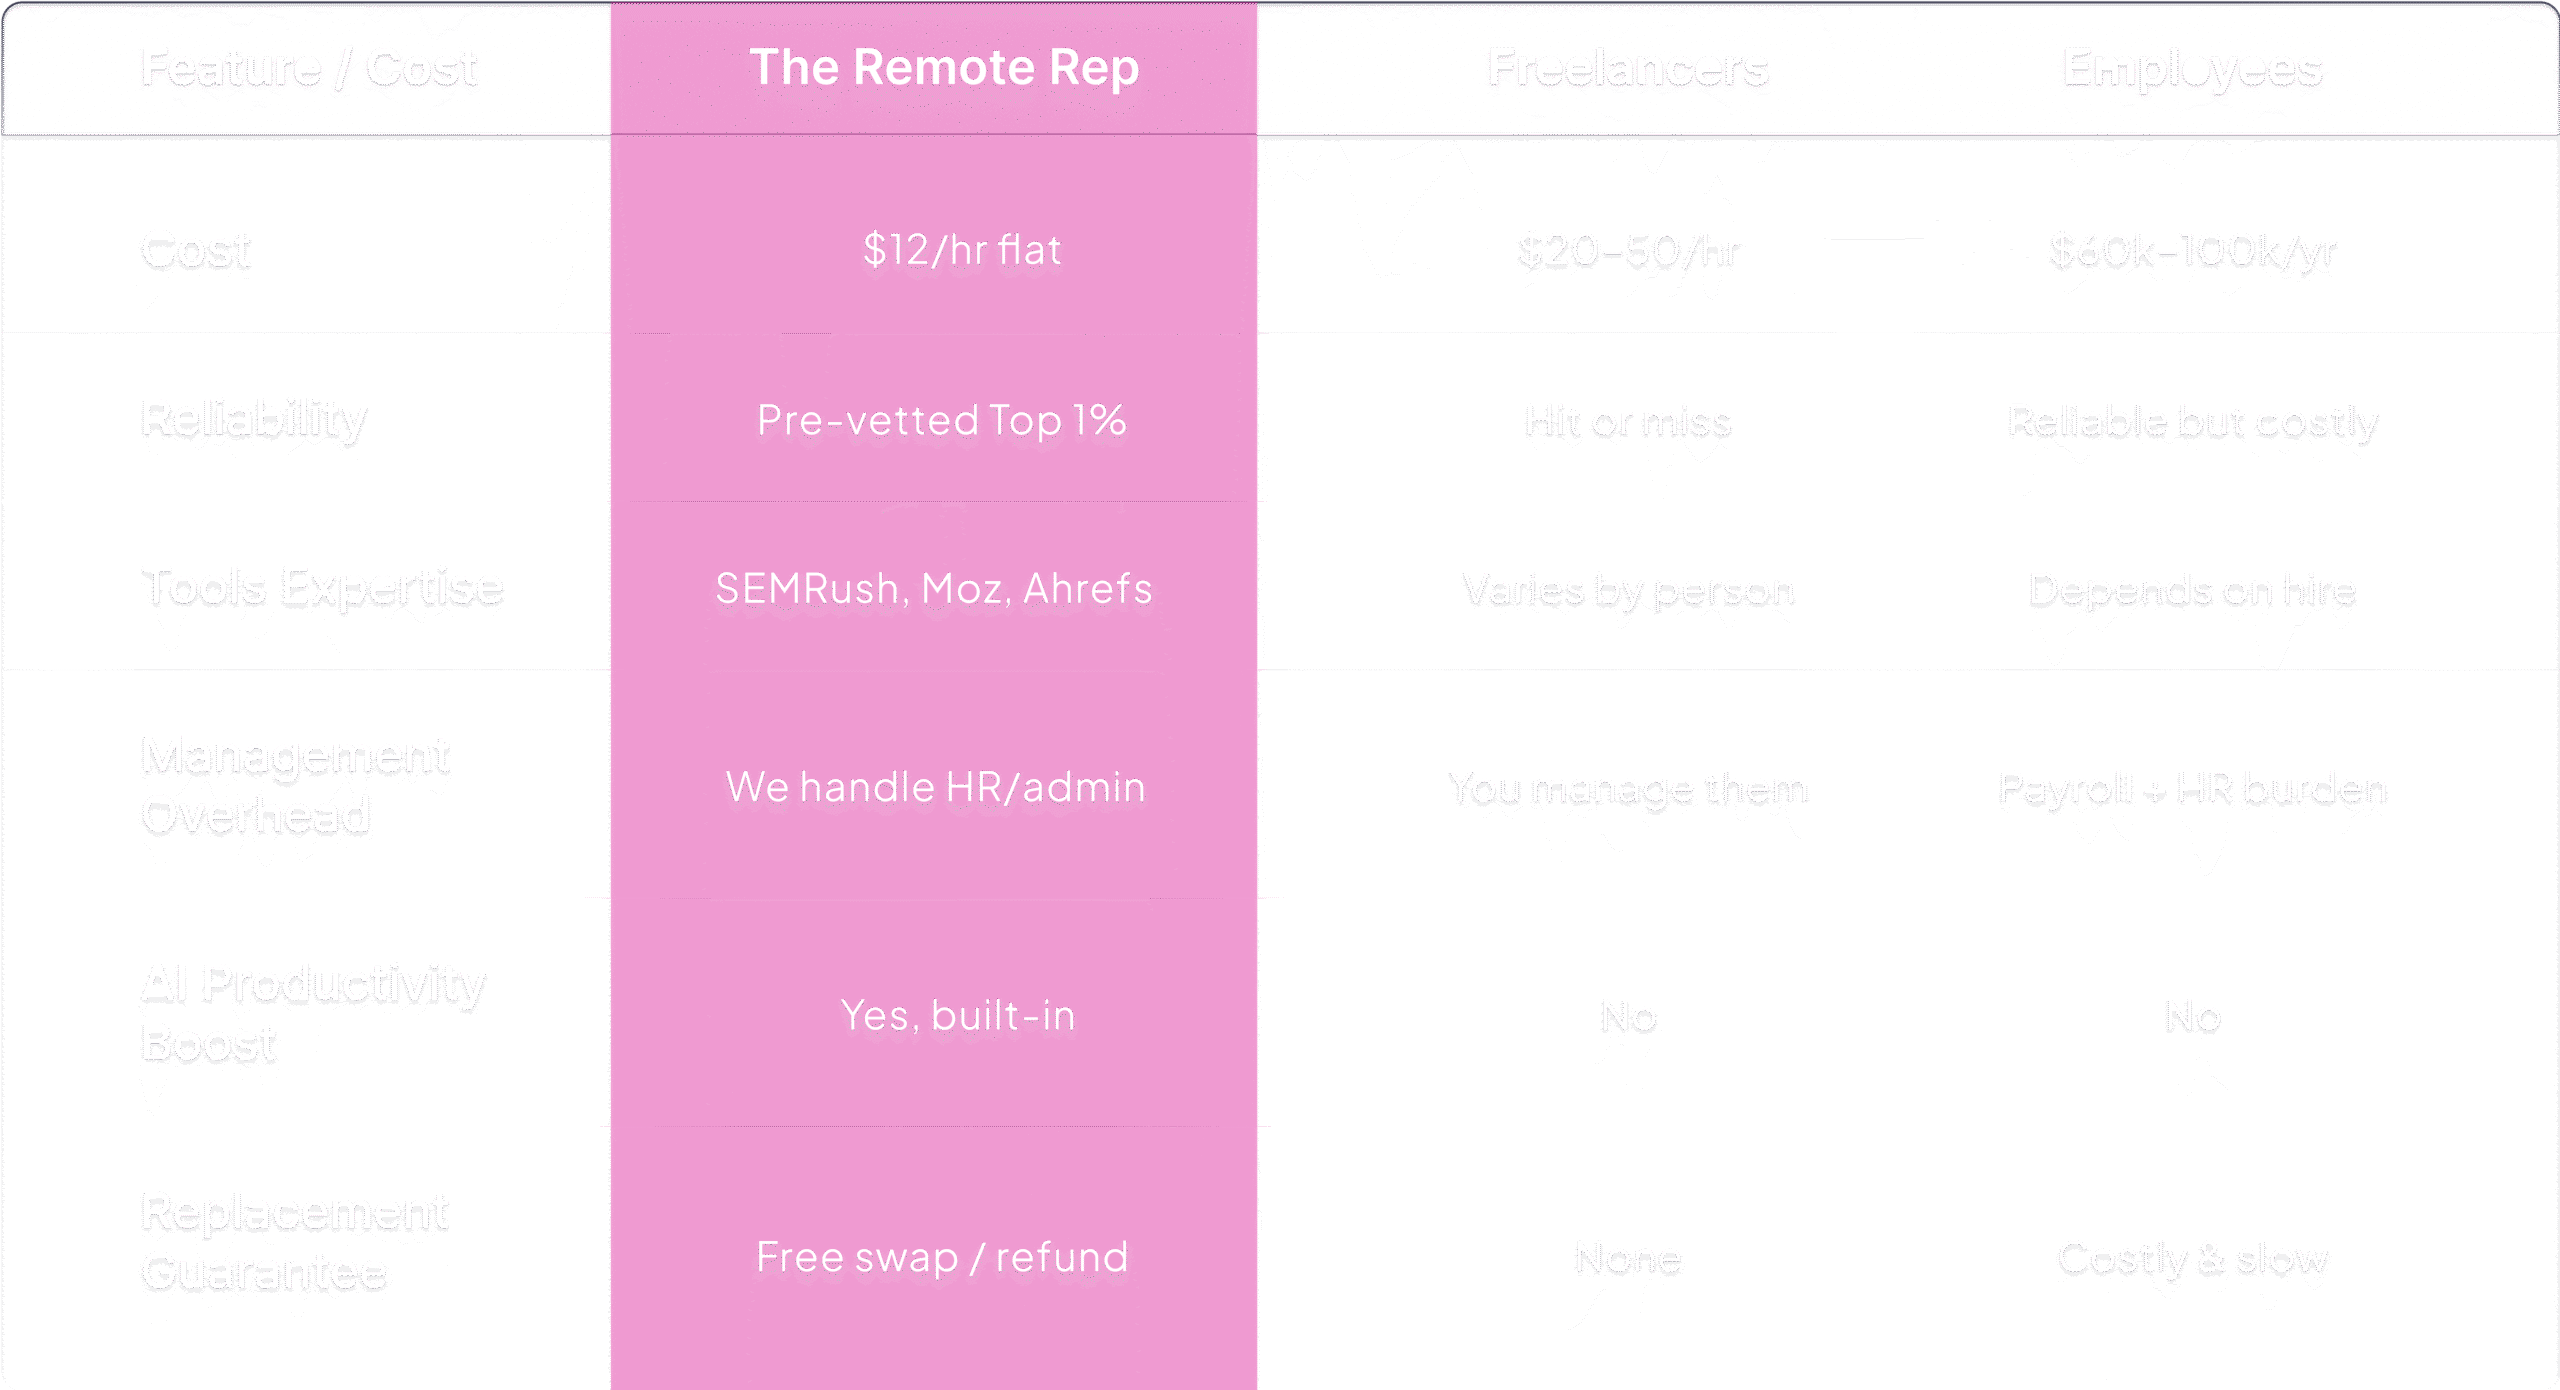Image resolution: width=2560 pixels, height=1390 pixels.
Task: Click the 'Employees' column header
Action: pyautogui.click(x=2192, y=70)
